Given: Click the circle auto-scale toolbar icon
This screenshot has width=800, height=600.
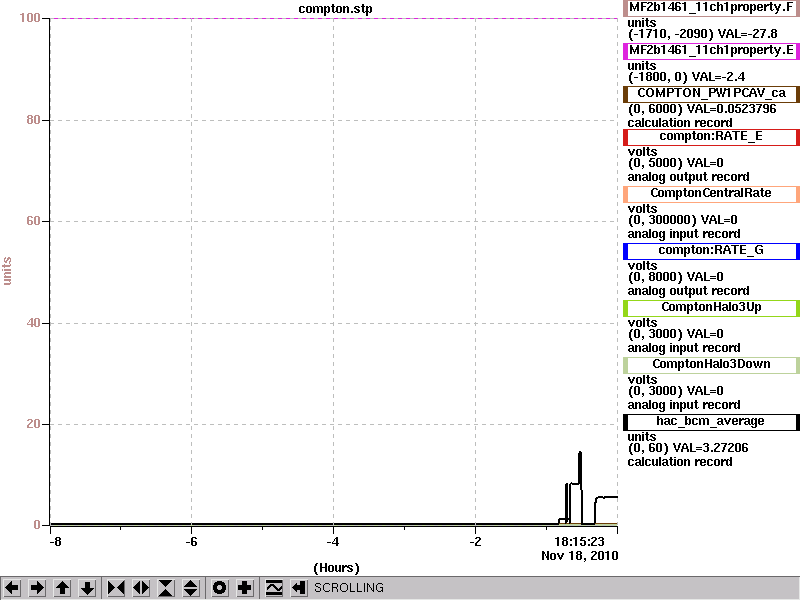Looking at the screenshot, I should (x=219, y=588).
